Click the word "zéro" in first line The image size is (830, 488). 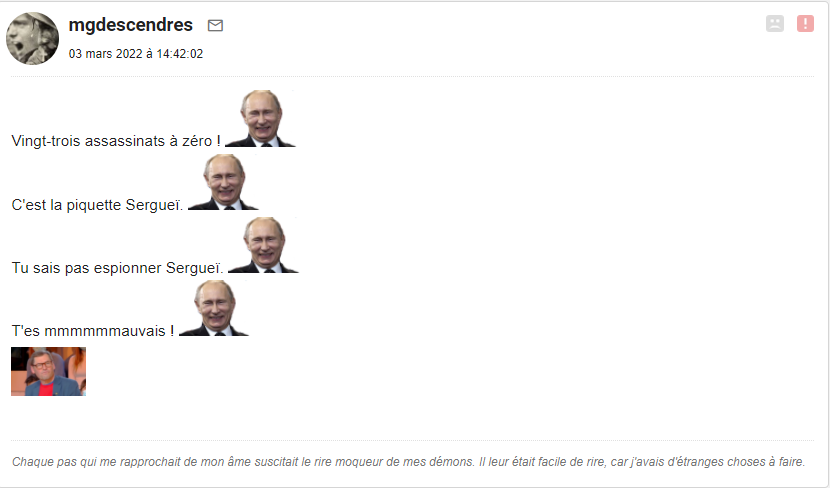pyautogui.click(x=197, y=141)
